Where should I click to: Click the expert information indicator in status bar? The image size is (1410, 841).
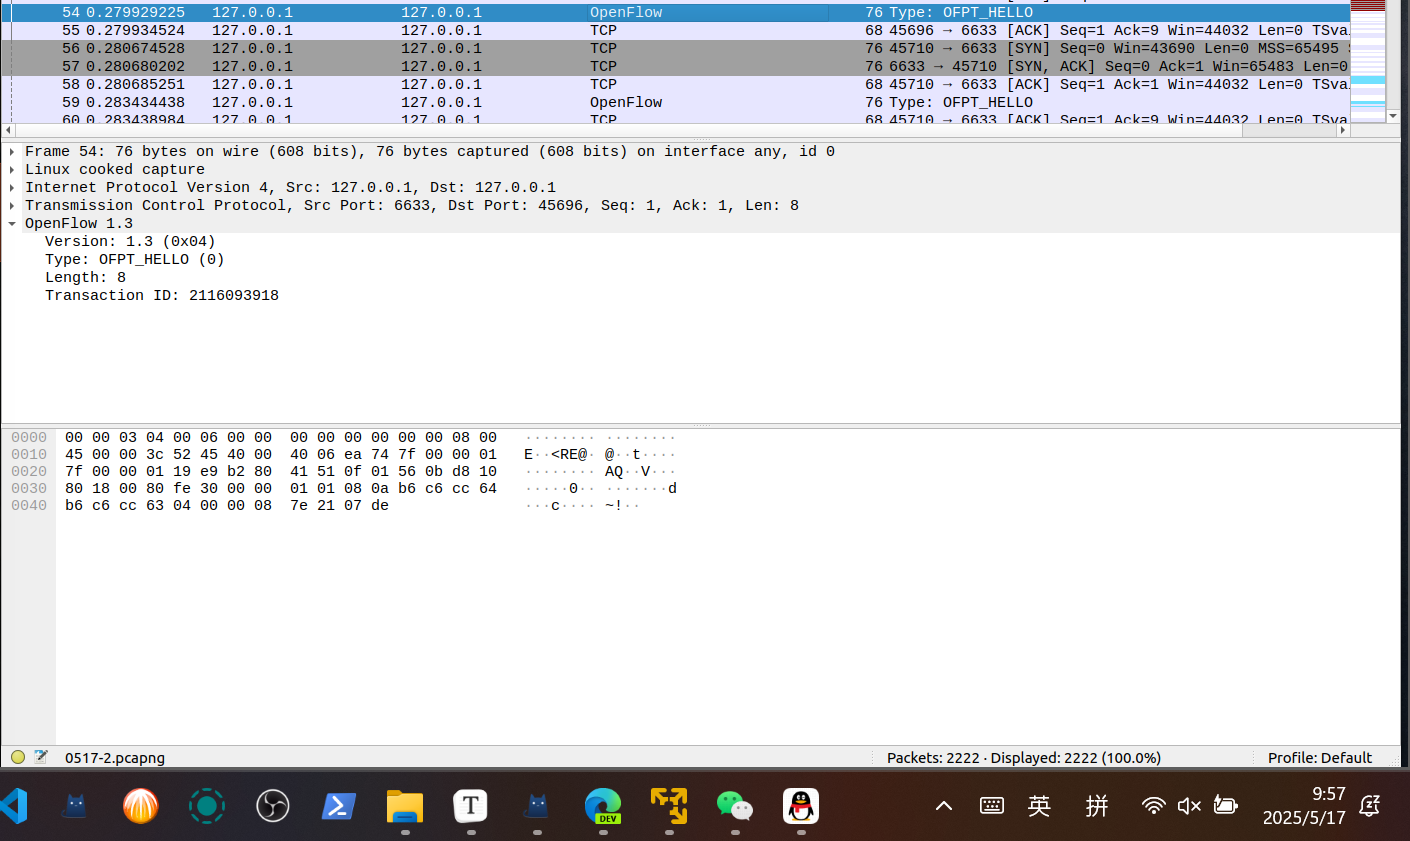[18, 757]
